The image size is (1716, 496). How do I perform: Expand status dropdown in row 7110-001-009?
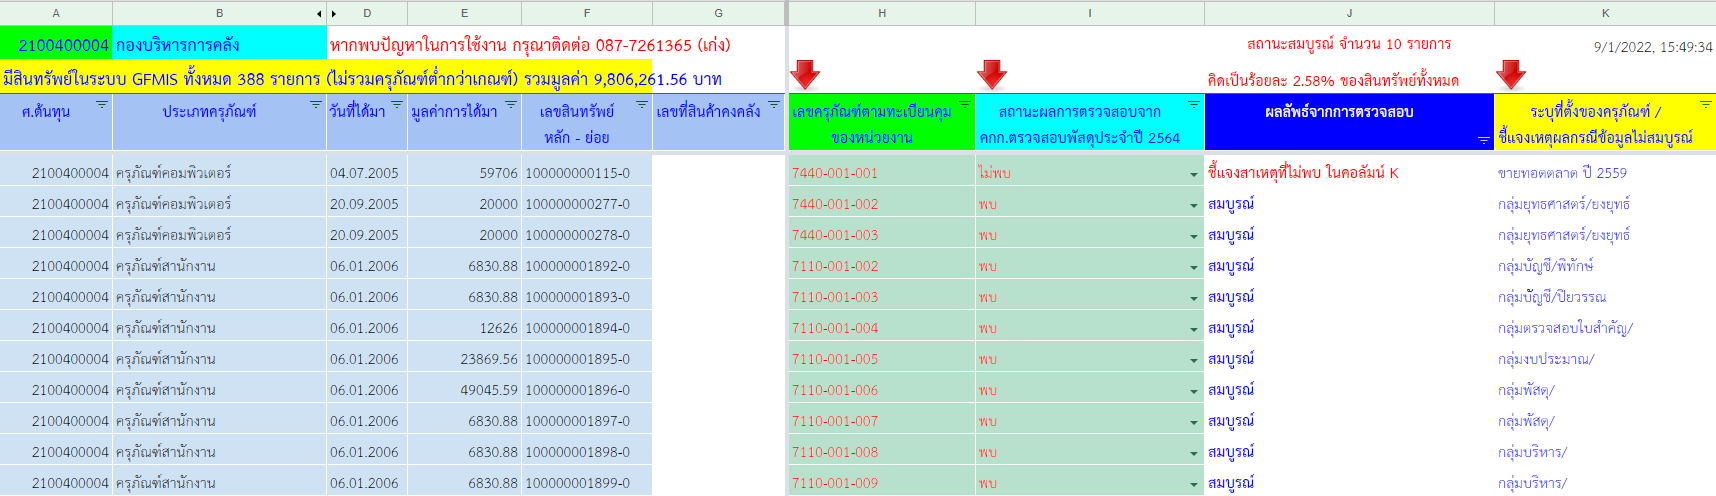point(1194,484)
